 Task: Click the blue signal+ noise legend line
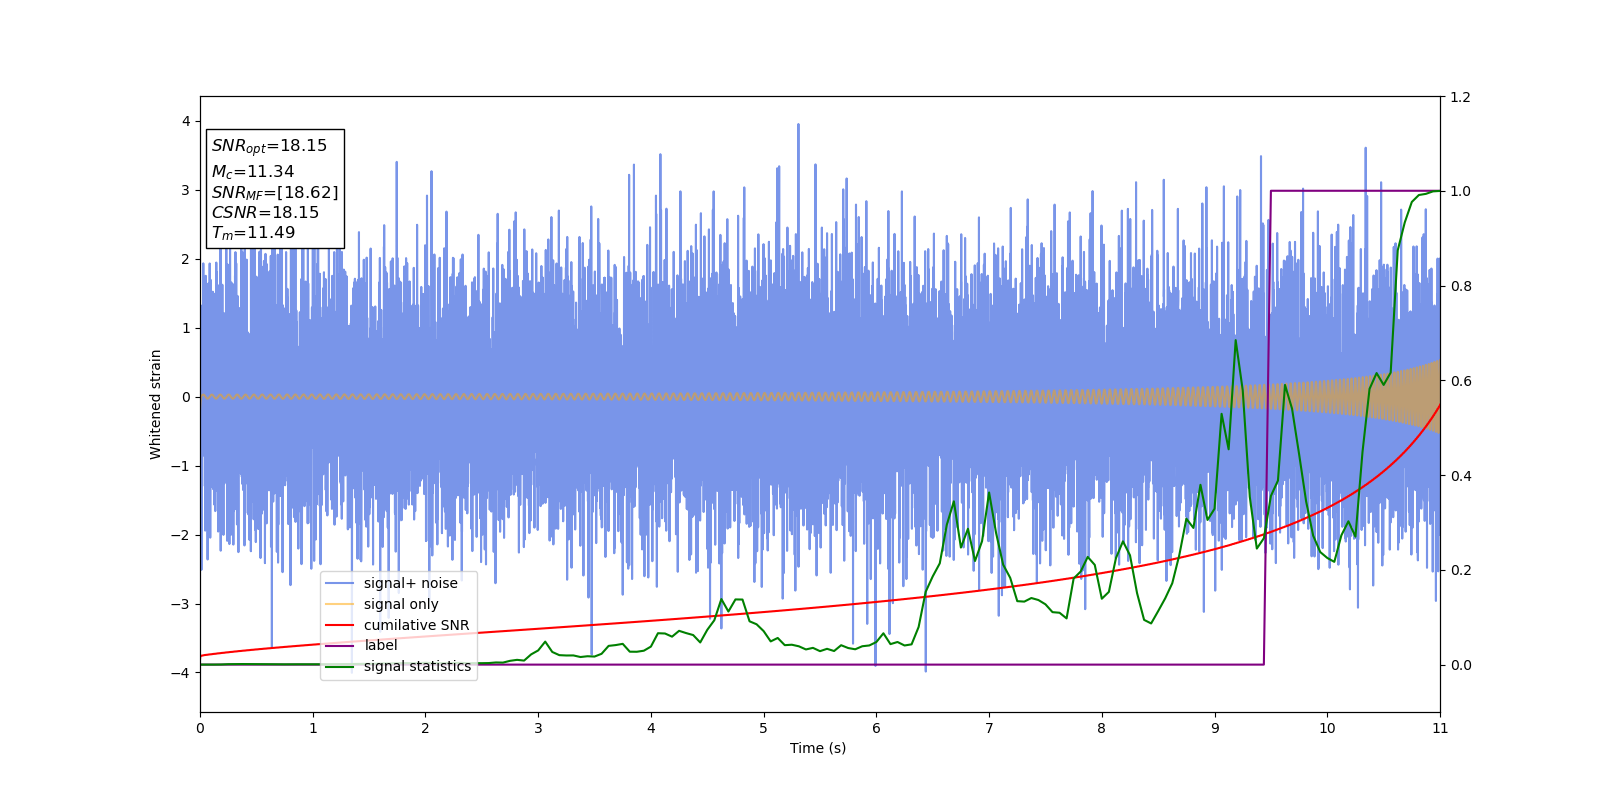click(340, 584)
